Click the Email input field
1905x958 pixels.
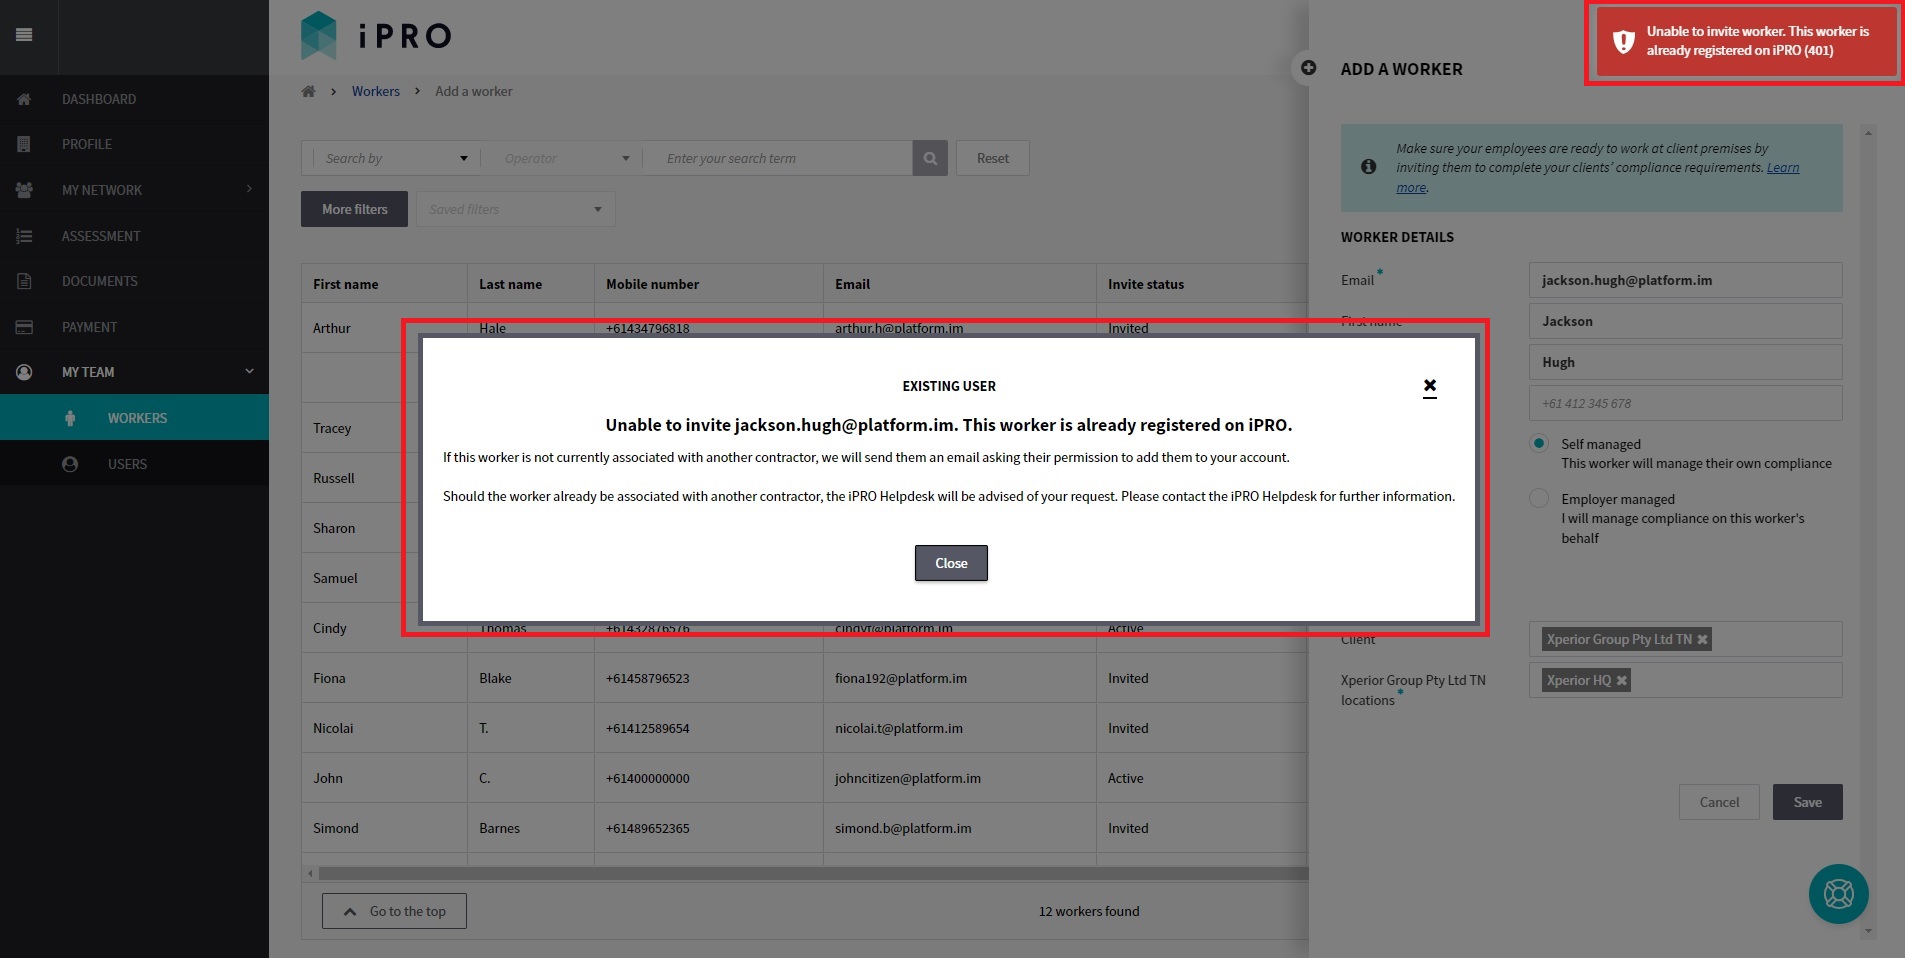point(1685,280)
